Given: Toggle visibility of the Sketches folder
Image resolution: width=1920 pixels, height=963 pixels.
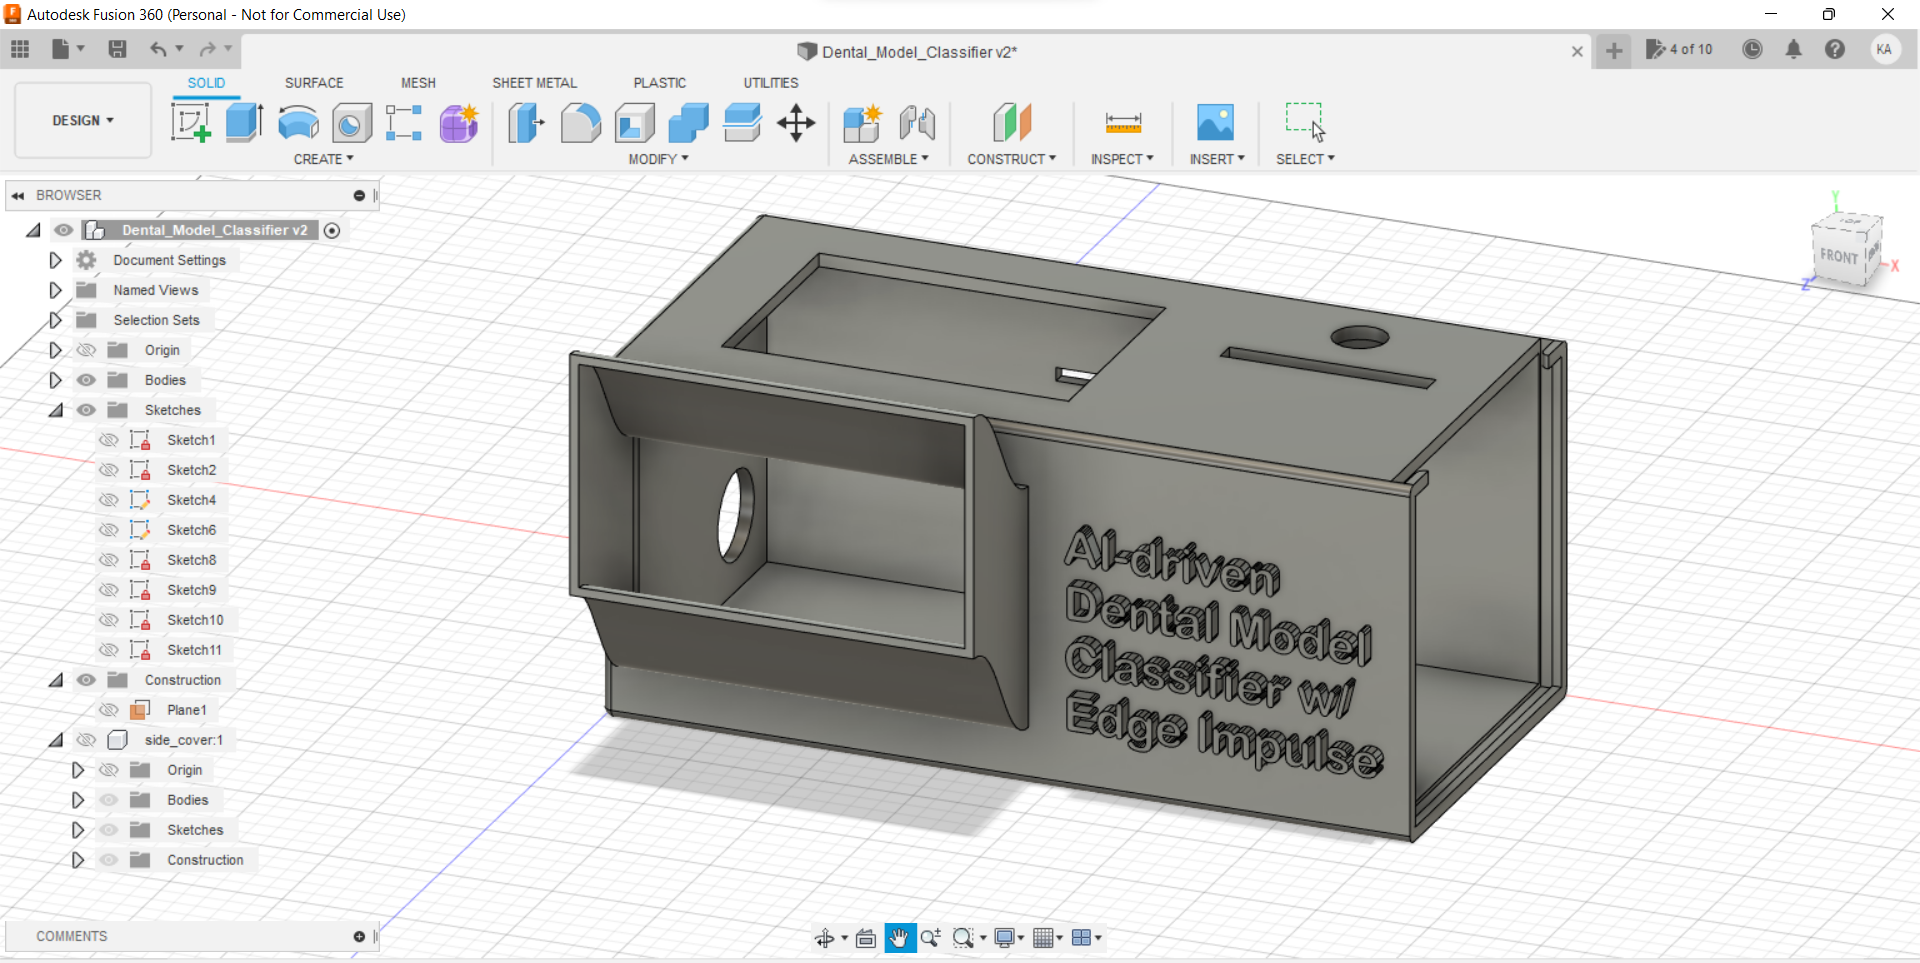Looking at the screenshot, I should [x=87, y=410].
